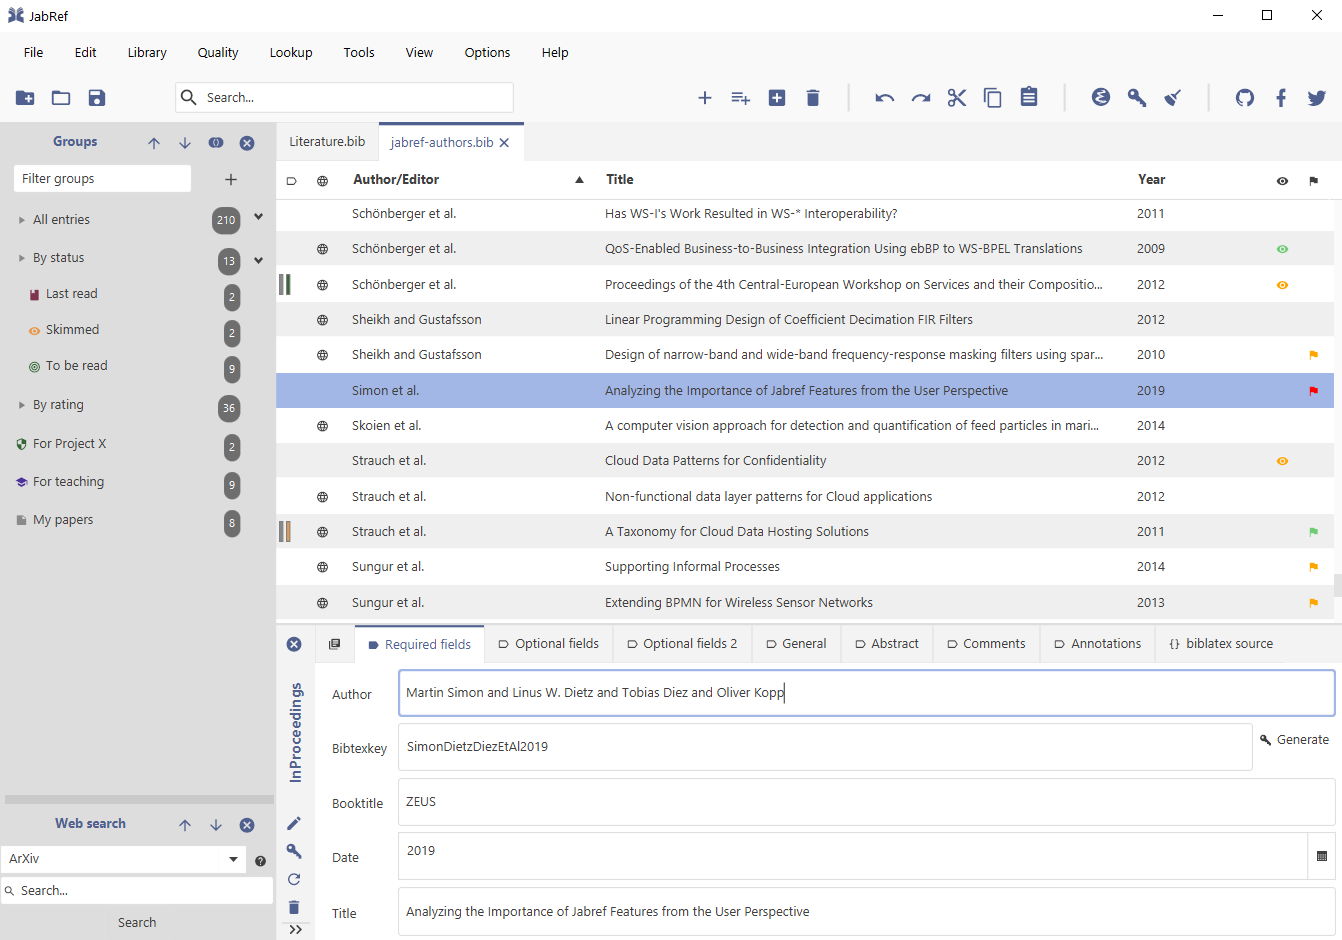The height and width of the screenshot is (940, 1342).
Task: Open the Lookup menu
Action: click(x=291, y=52)
